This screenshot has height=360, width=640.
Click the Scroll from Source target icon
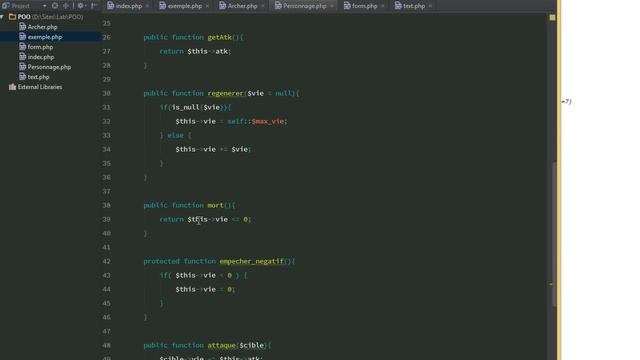[x=55, y=6]
